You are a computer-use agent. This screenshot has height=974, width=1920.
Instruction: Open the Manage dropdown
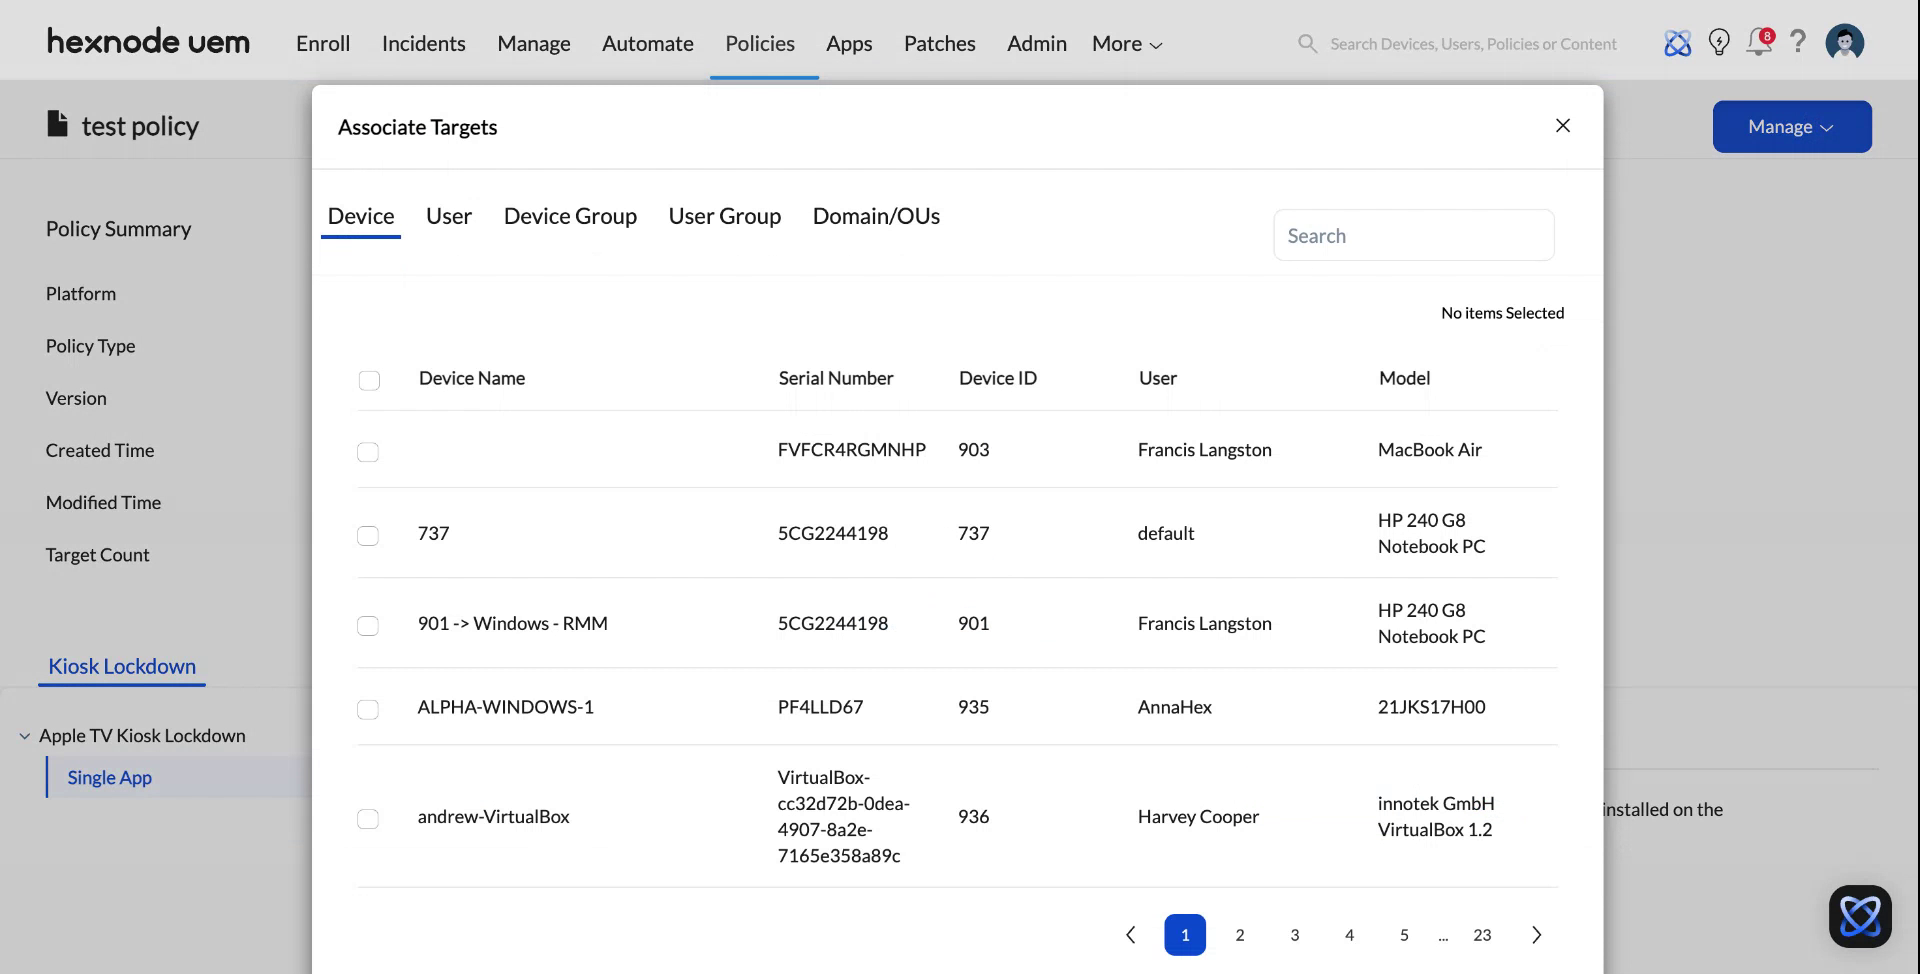click(1791, 126)
